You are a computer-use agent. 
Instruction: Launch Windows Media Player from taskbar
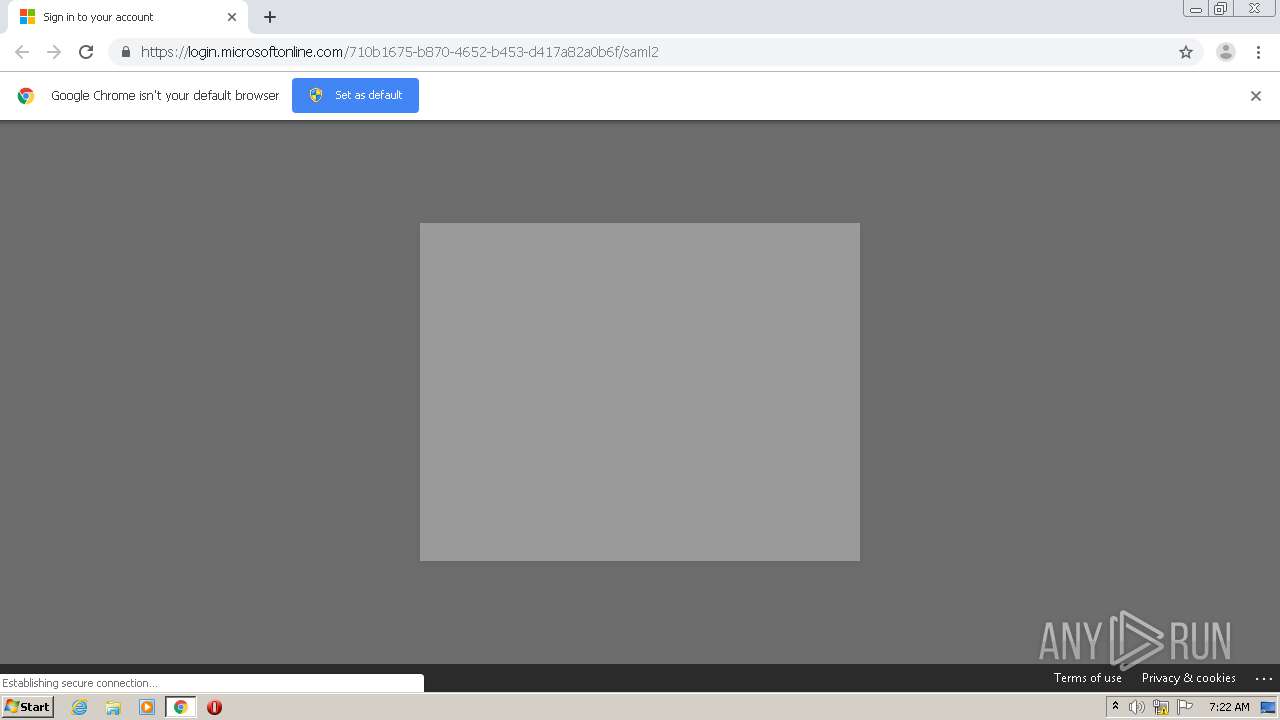point(147,707)
